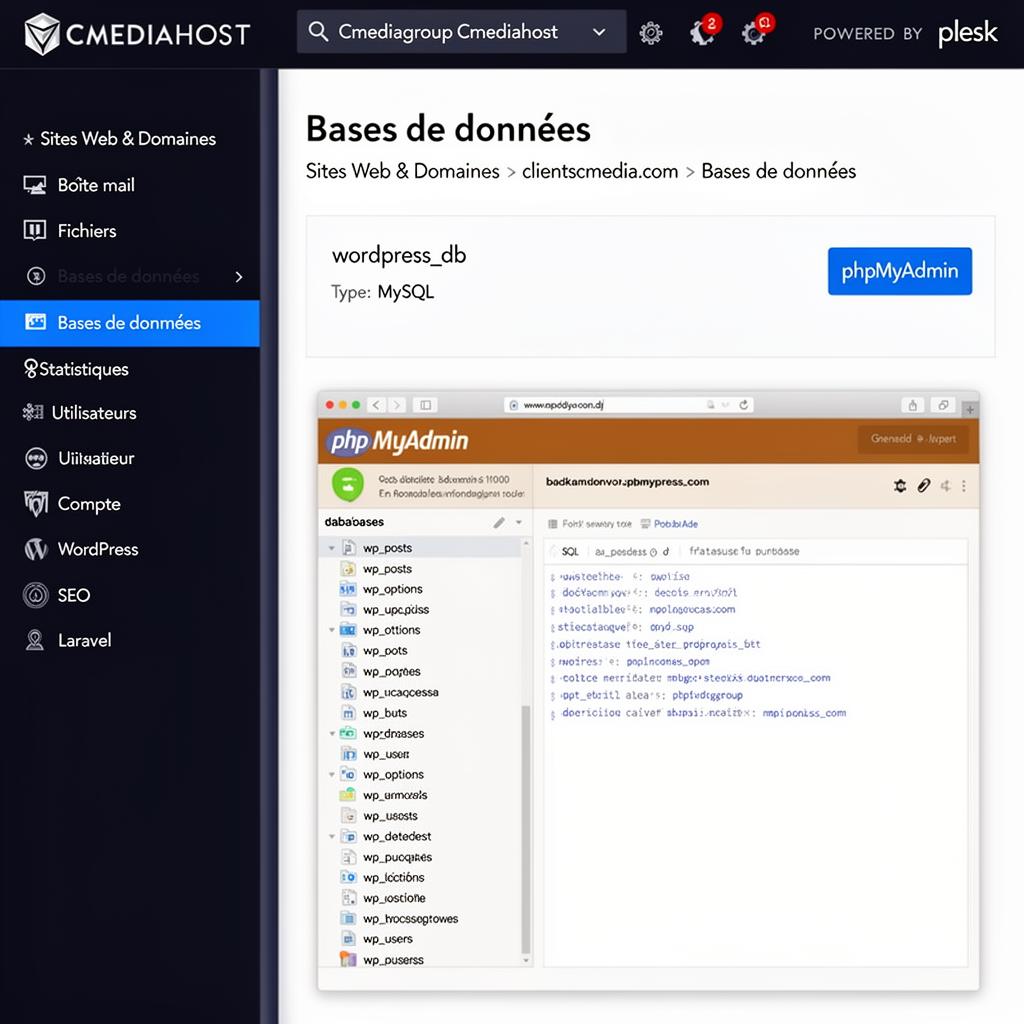Collapse the wp_ottions tree arrow
The width and height of the screenshot is (1024, 1024).
click(332, 630)
